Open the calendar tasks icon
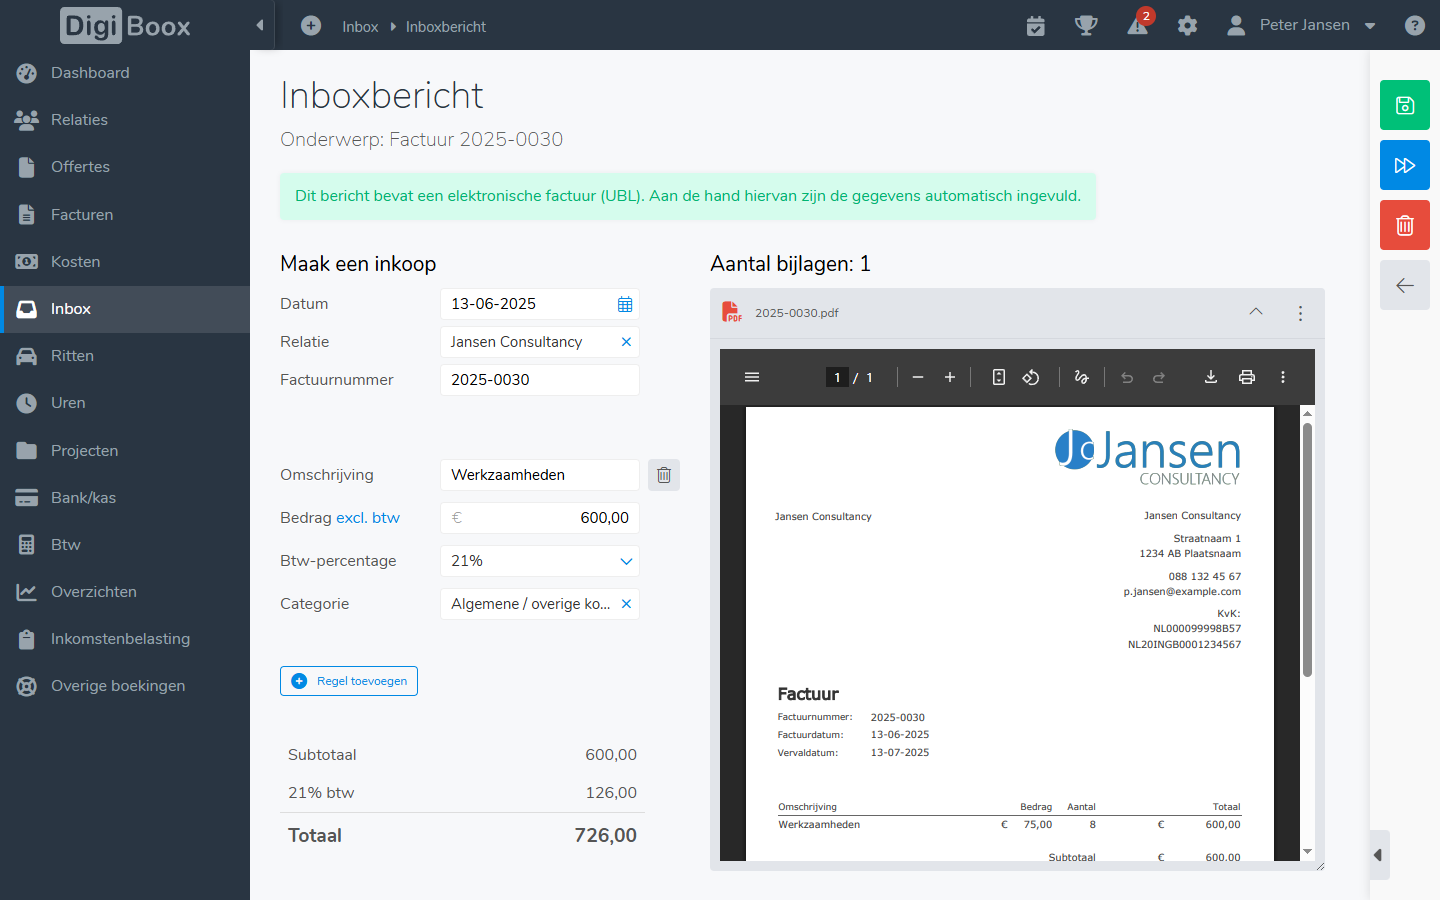Image resolution: width=1440 pixels, height=900 pixels. point(1036,26)
